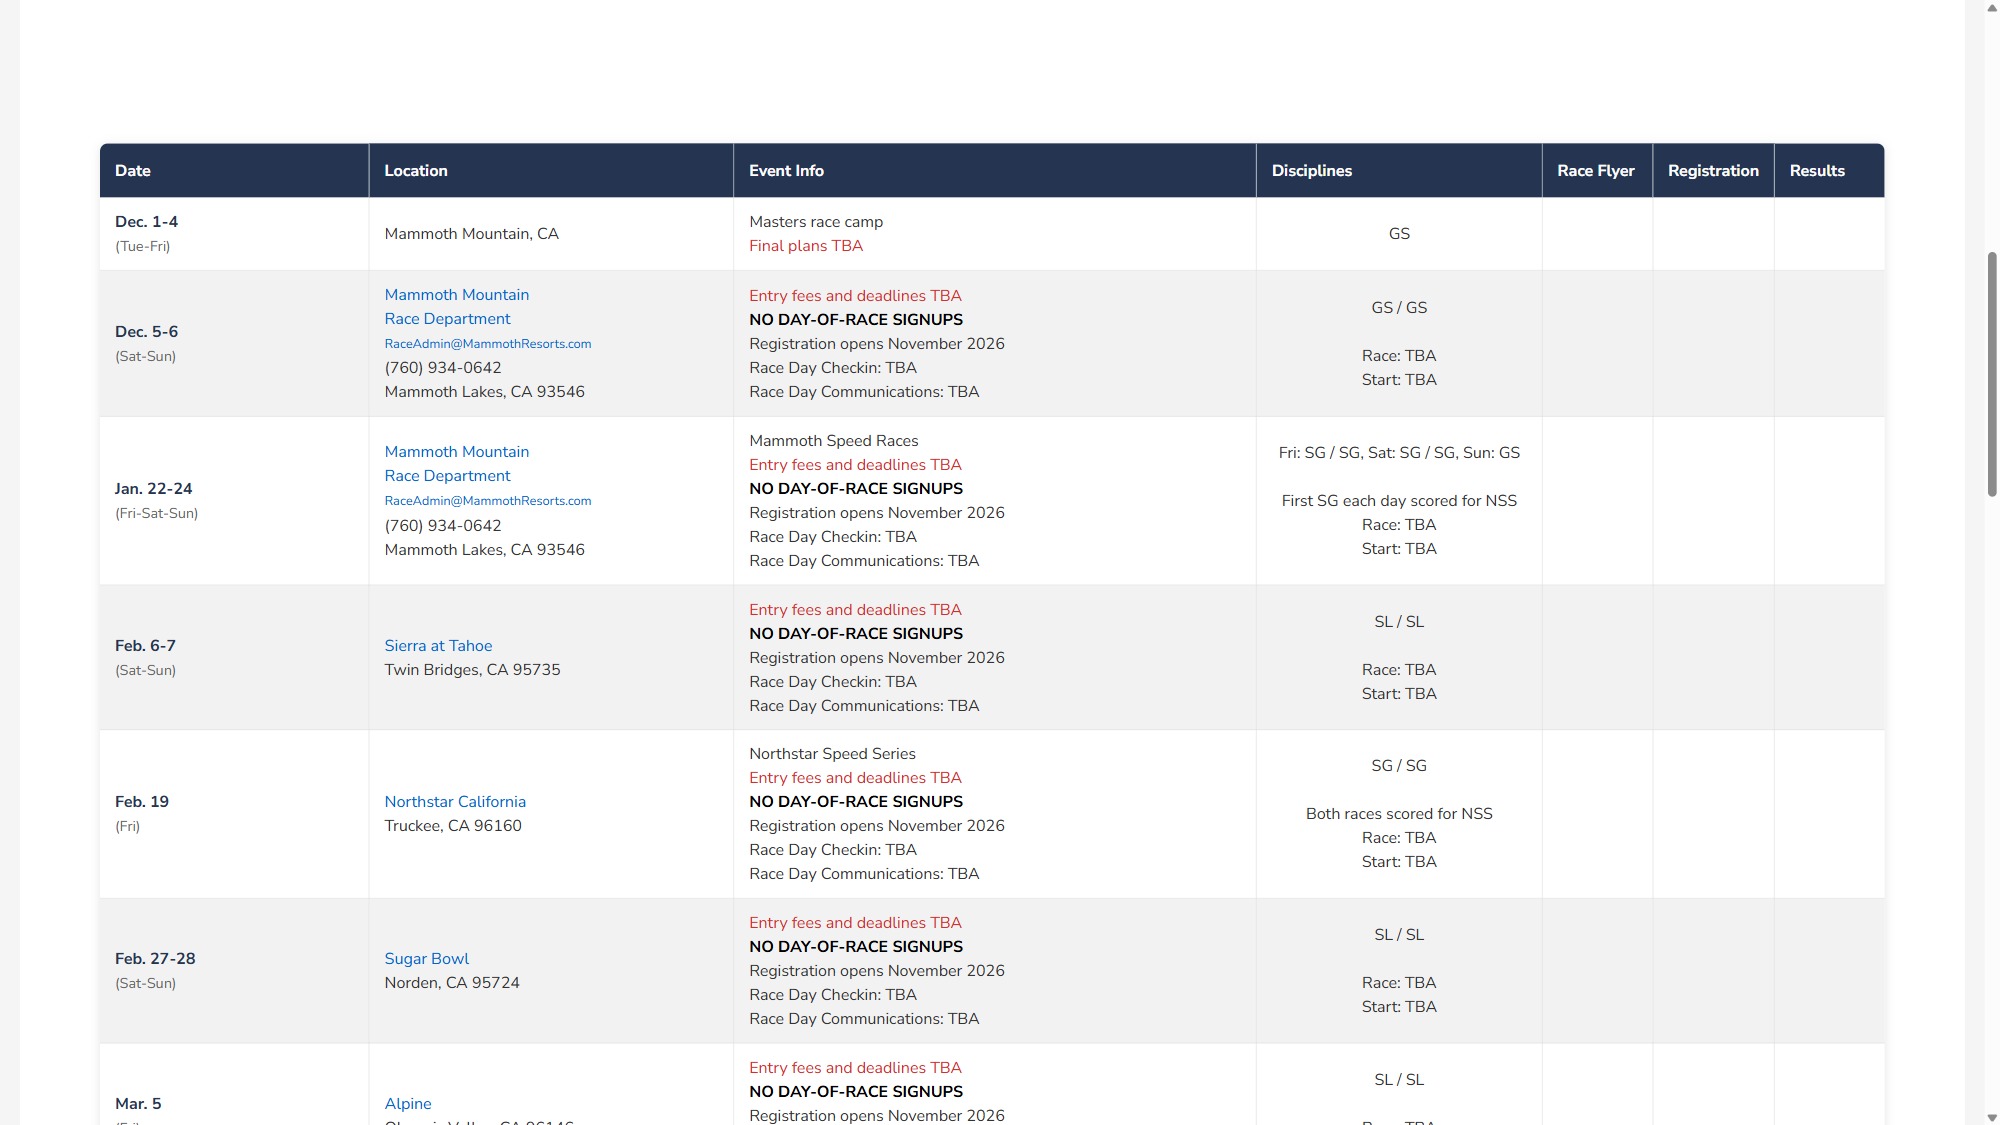Select 'Masters race camp' text

coord(816,222)
